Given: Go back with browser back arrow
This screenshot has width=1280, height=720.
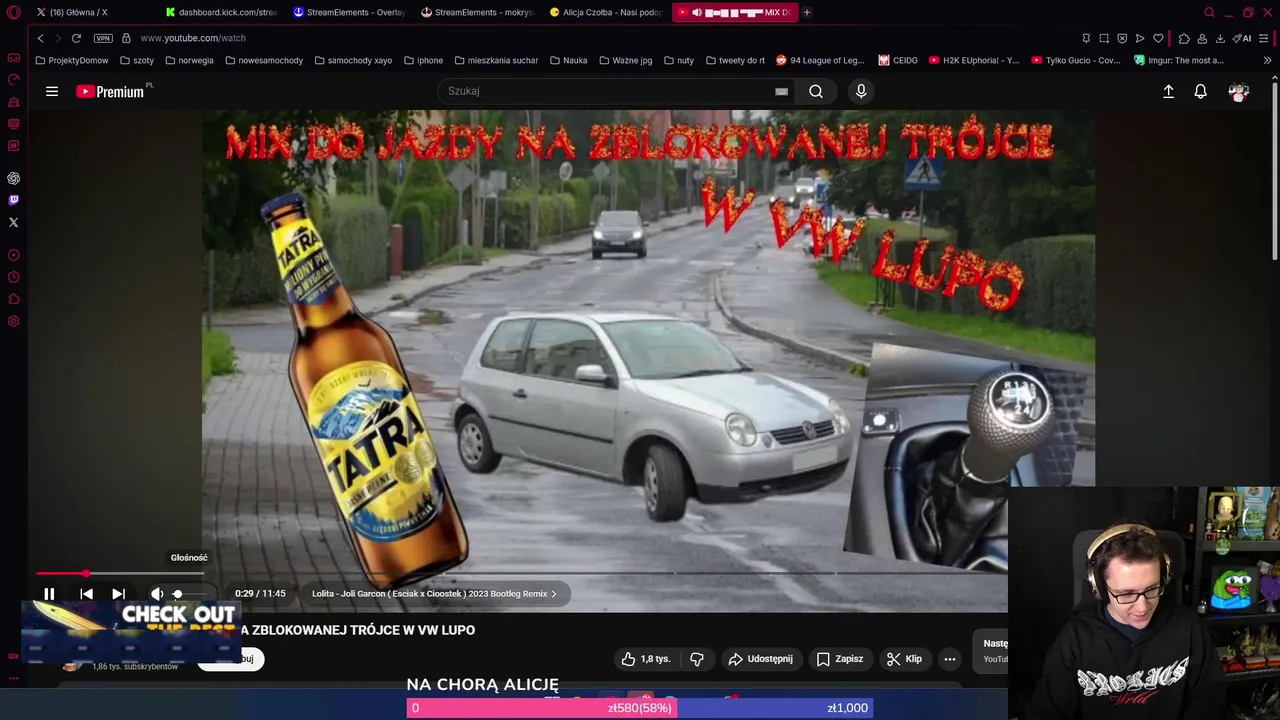Looking at the screenshot, I should click(40, 38).
